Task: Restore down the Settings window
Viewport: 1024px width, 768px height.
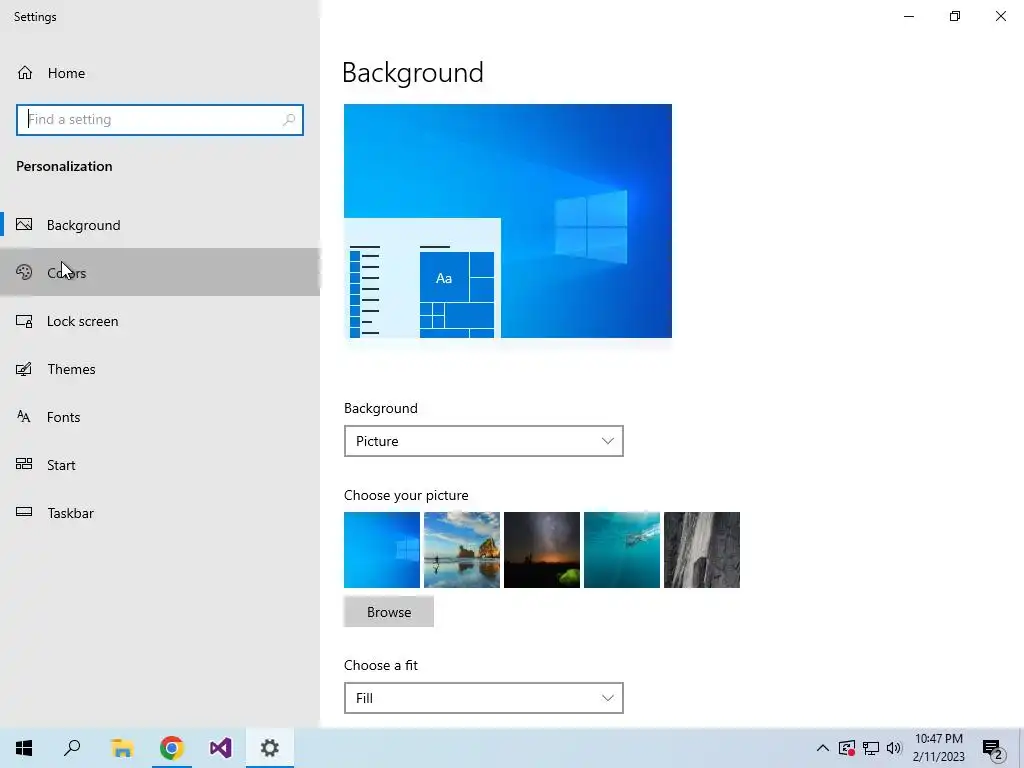Action: (x=955, y=16)
